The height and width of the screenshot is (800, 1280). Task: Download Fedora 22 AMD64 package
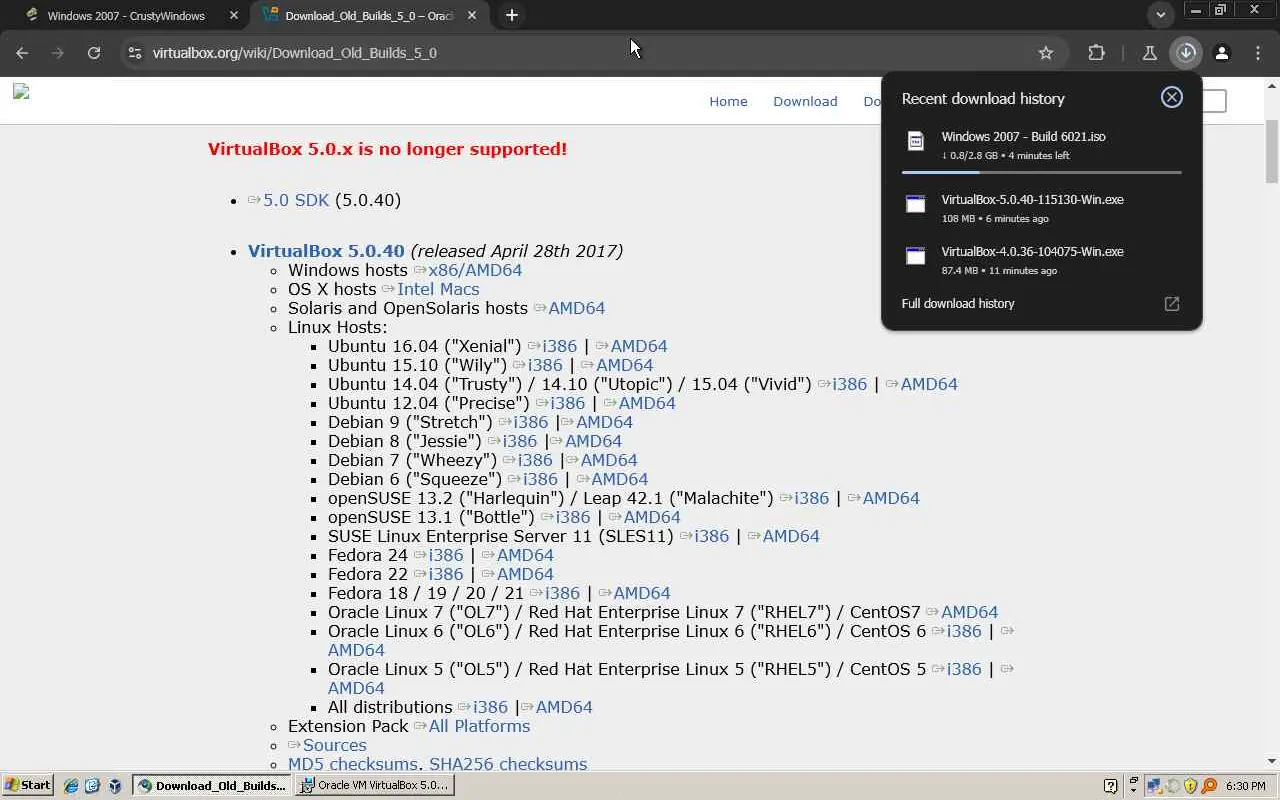[x=525, y=574]
